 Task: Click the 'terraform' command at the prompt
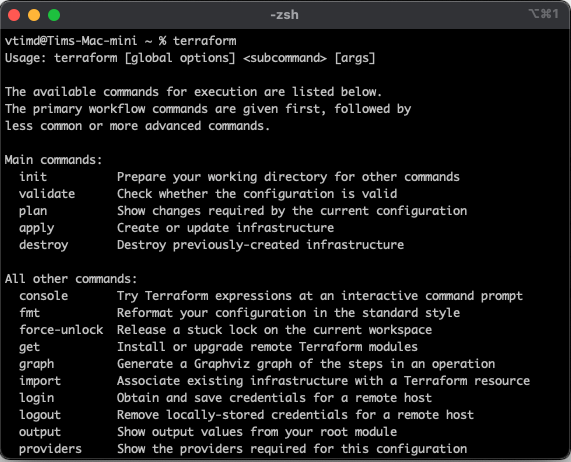[204, 41]
